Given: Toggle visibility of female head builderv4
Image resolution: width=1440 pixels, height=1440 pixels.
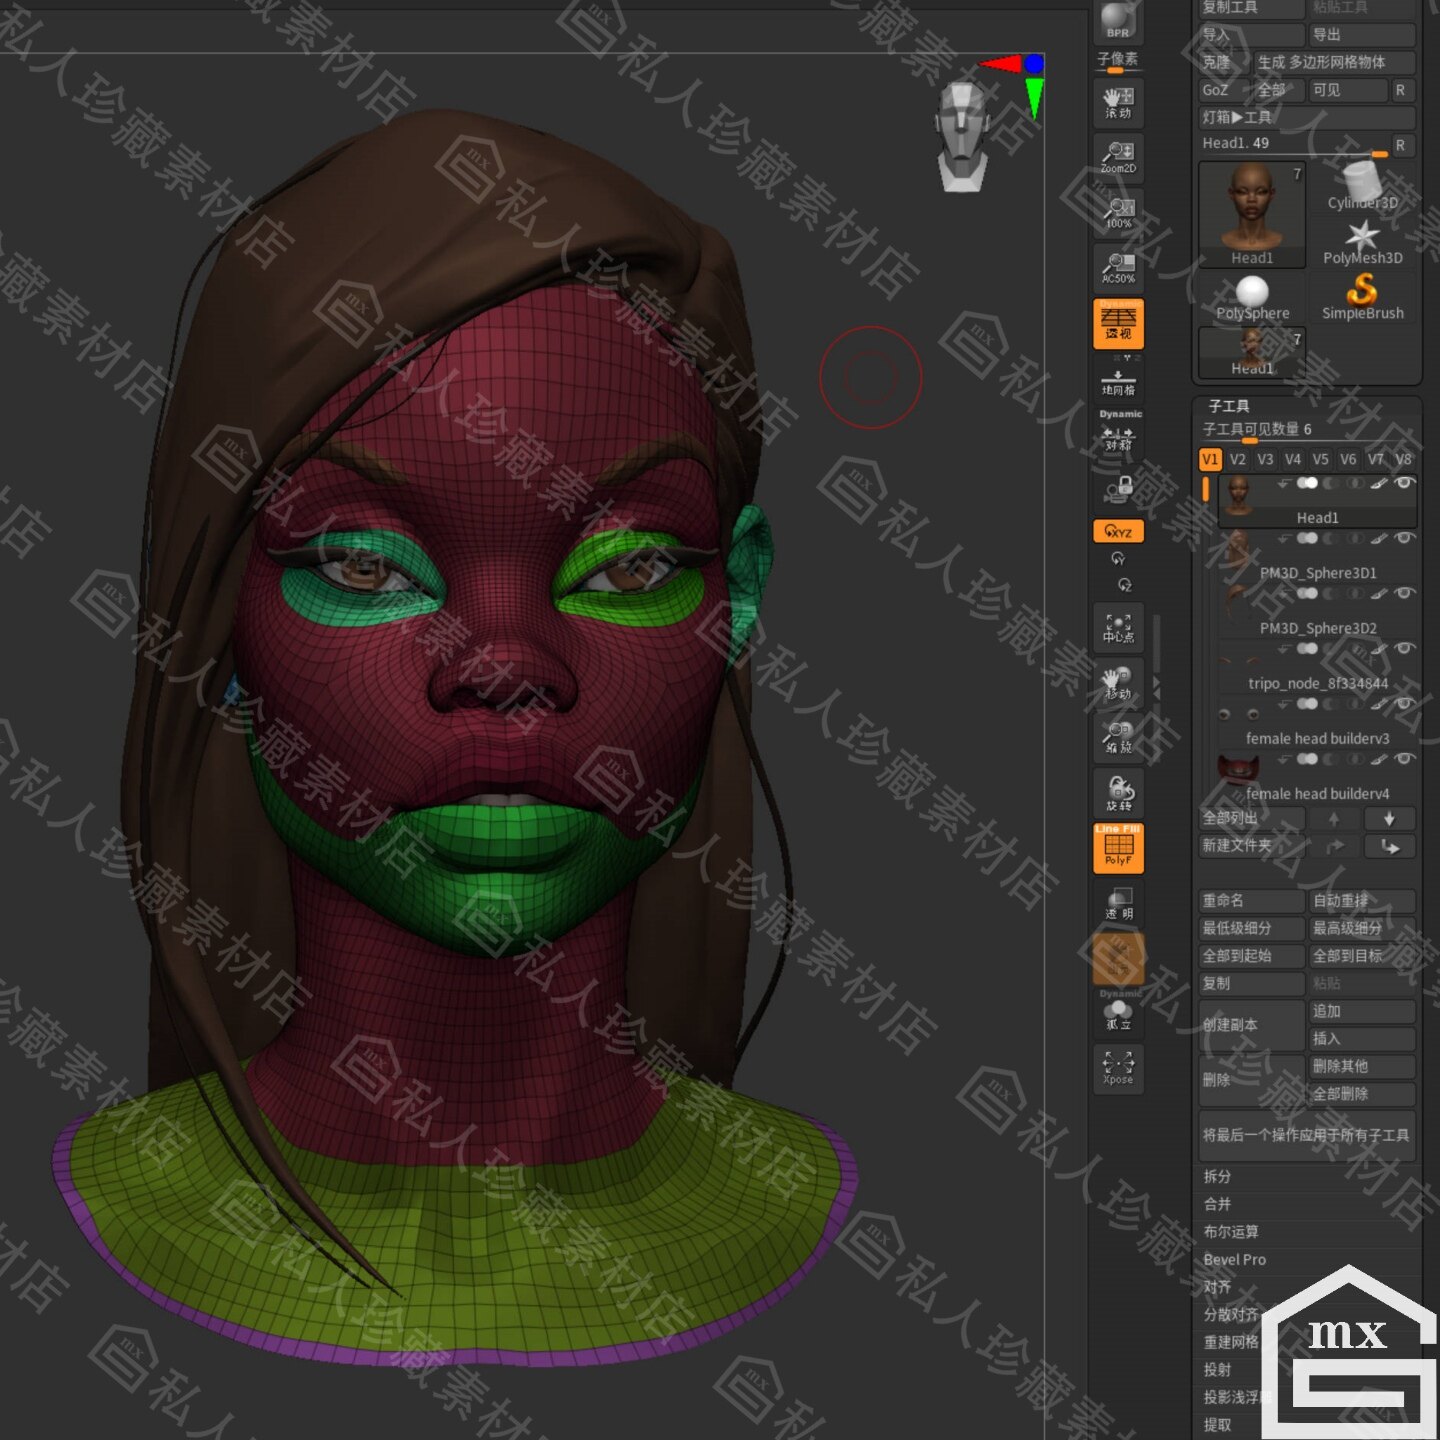Looking at the screenshot, I should tap(1404, 759).
